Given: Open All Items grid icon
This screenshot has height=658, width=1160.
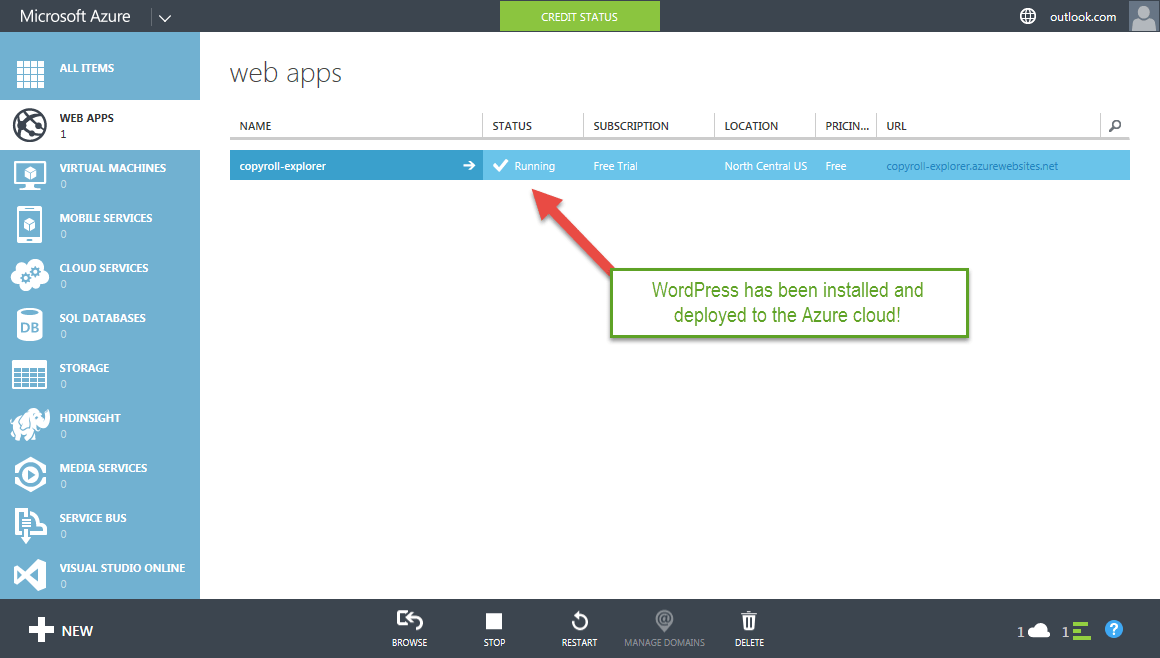Looking at the screenshot, I should [x=30, y=74].
